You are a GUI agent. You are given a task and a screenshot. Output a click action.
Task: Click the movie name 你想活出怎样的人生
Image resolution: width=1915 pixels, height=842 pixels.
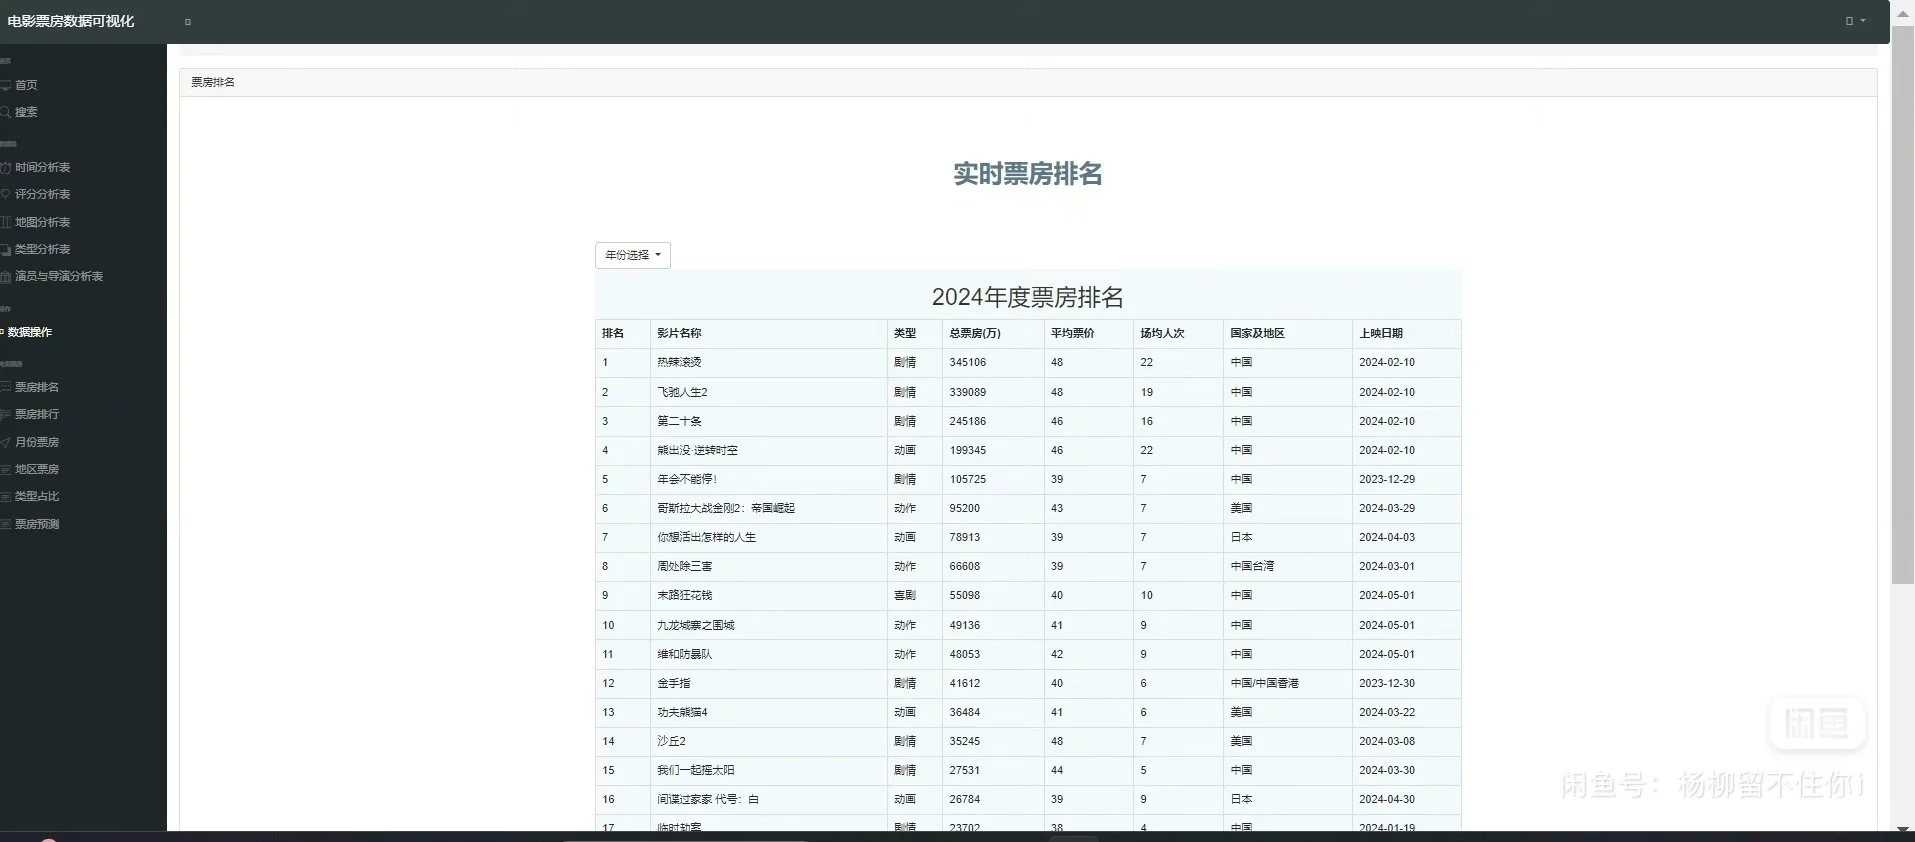pos(706,538)
